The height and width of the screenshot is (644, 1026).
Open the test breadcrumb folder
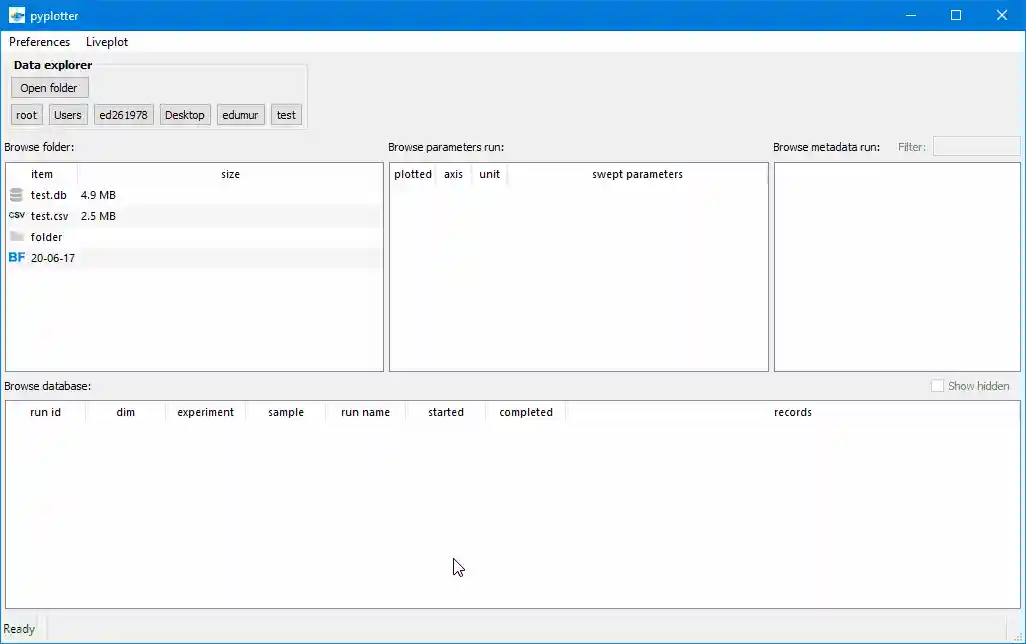click(x=286, y=114)
